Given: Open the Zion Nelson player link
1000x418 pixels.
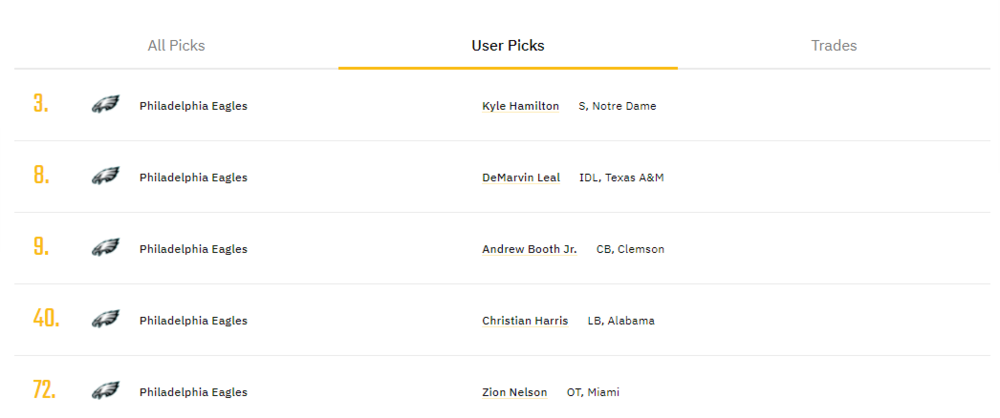Looking at the screenshot, I should tap(514, 392).
